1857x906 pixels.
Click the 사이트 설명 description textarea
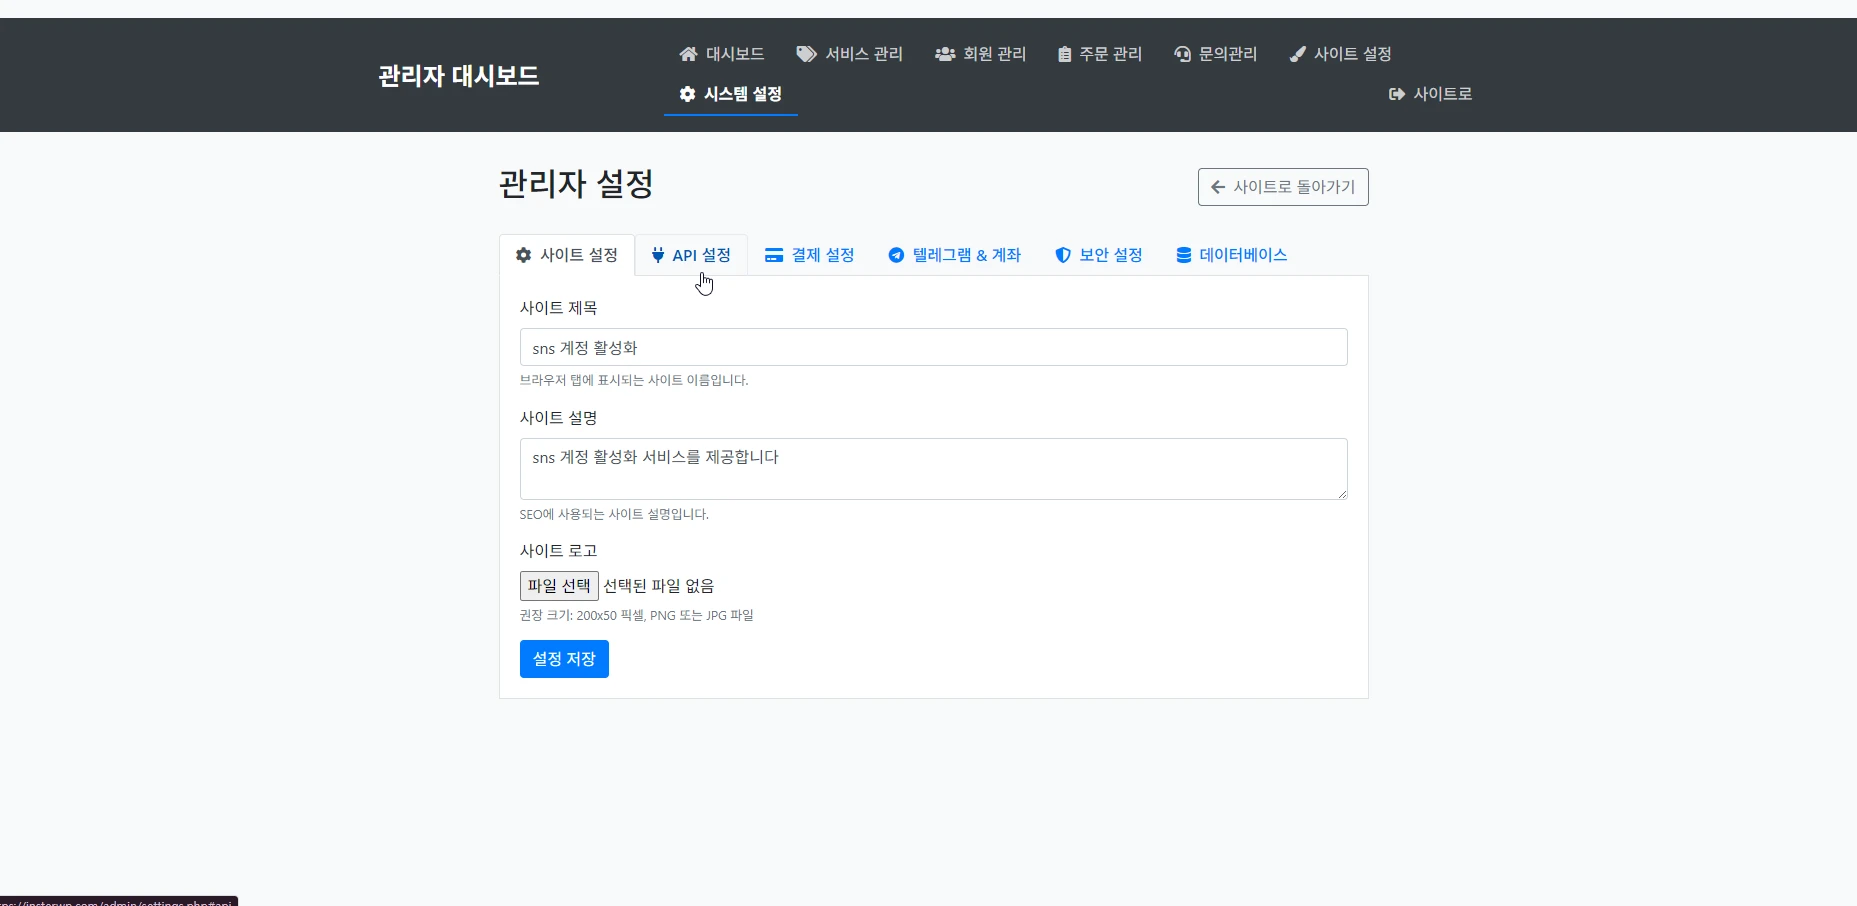(932, 468)
